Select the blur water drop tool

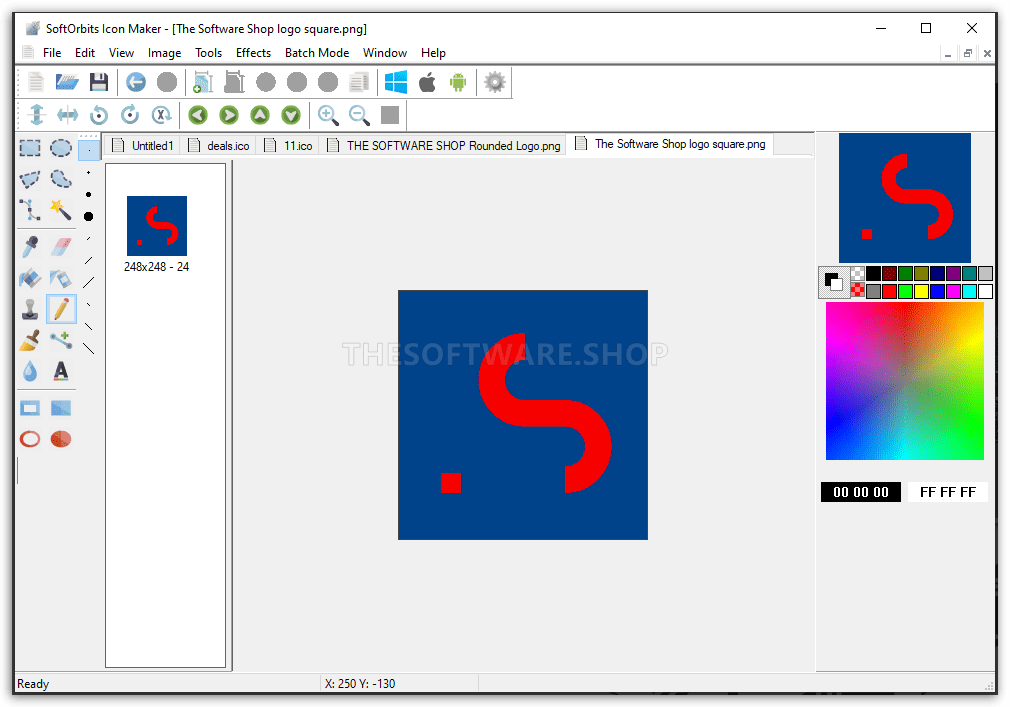30,371
